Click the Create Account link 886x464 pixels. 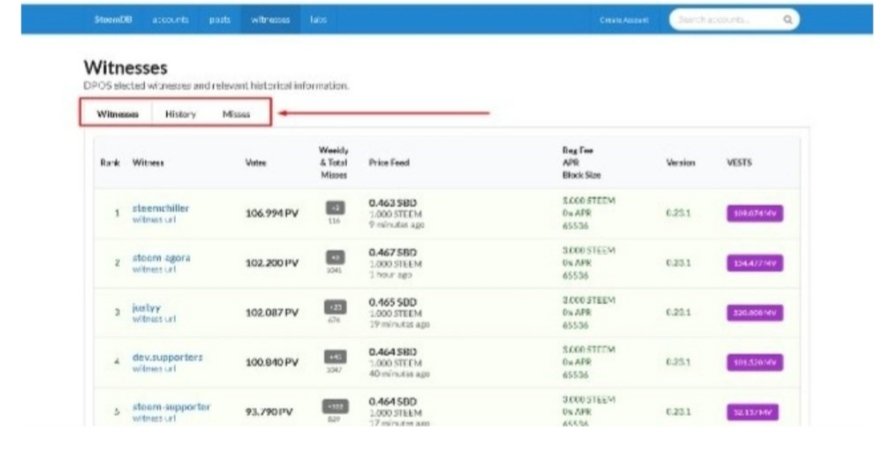click(x=624, y=20)
